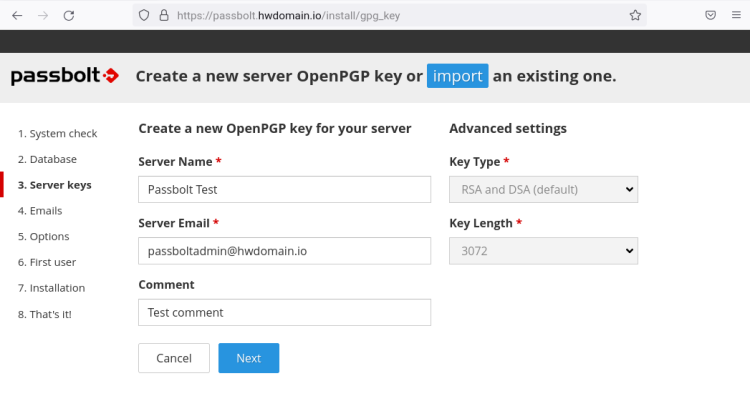Click the Comment text field
Screen dimensions: 750x396
click(285, 312)
